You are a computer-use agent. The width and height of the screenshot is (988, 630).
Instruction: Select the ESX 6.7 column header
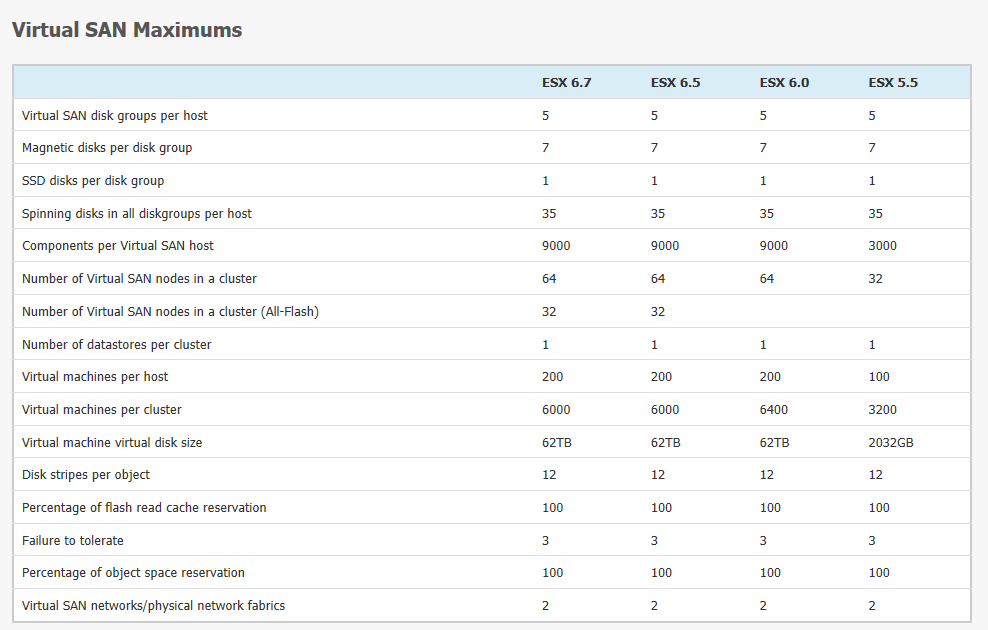click(x=566, y=83)
